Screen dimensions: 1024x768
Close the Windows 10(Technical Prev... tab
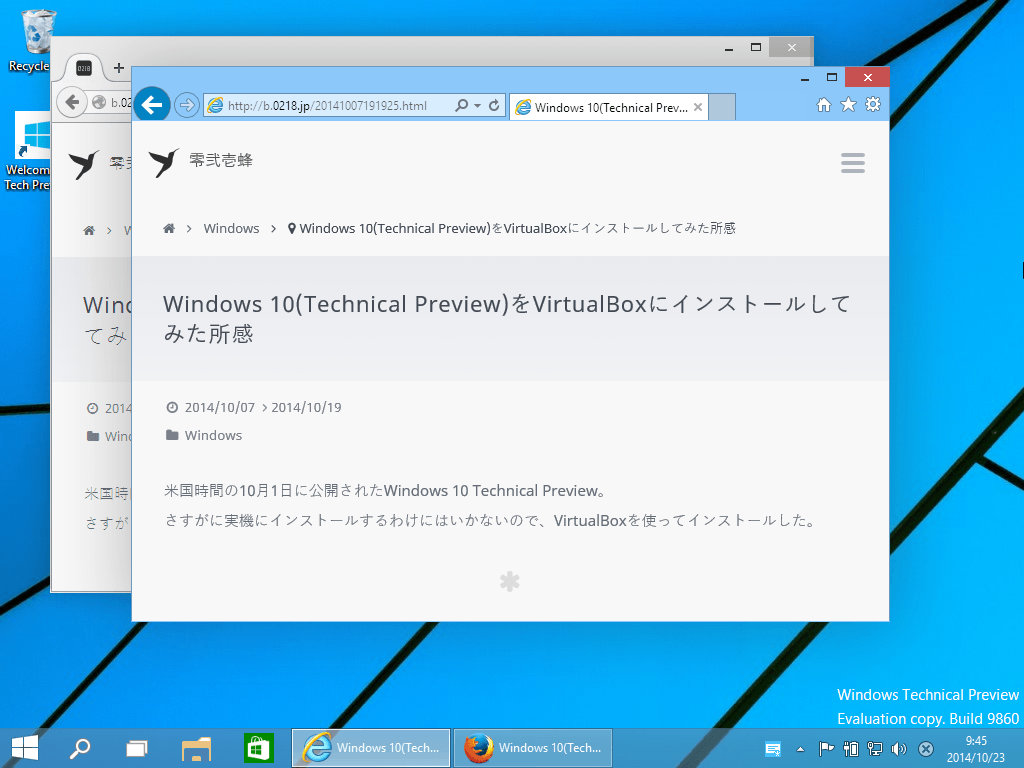[698, 107]
